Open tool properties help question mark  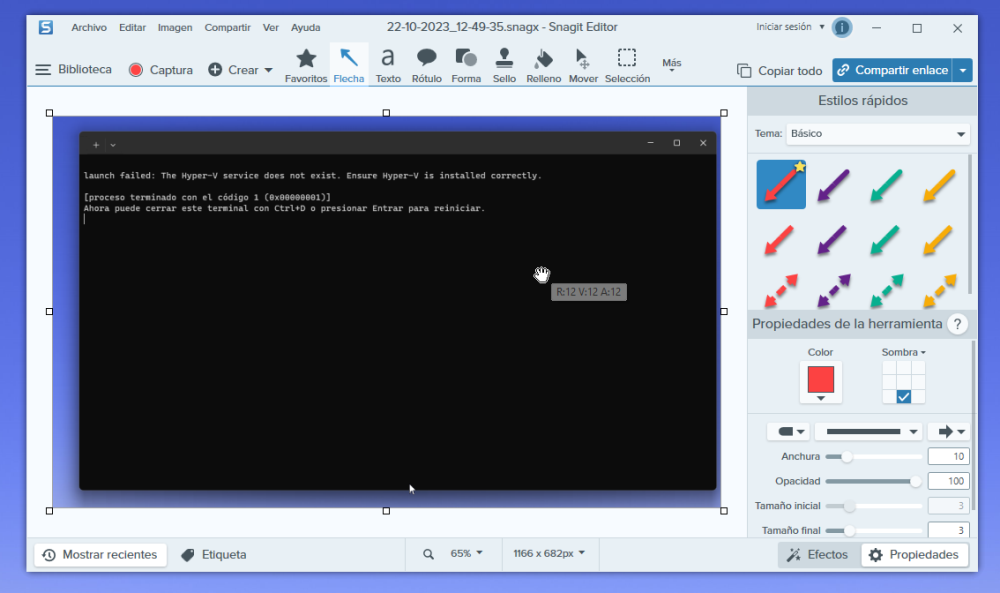pos(957,324)
